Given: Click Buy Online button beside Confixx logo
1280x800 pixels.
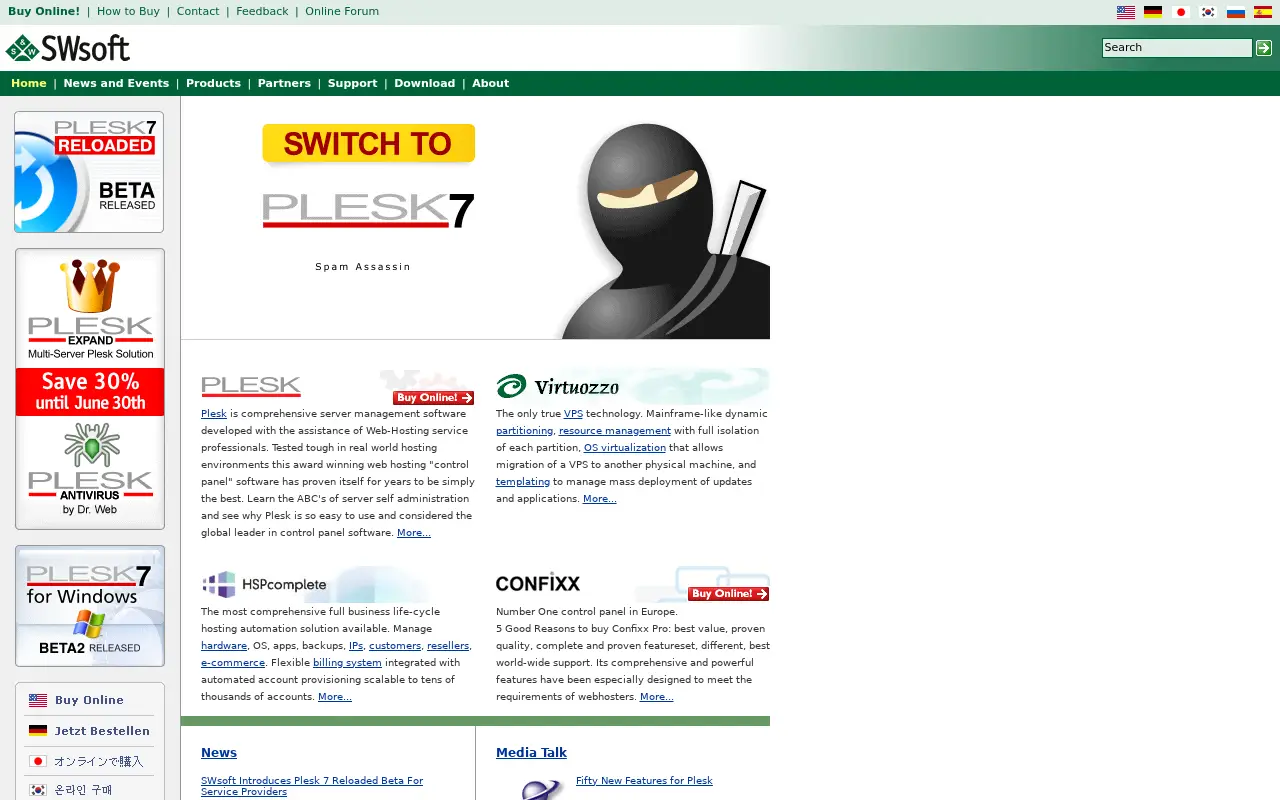Looking at the screenshot, I should pos(728,594).
